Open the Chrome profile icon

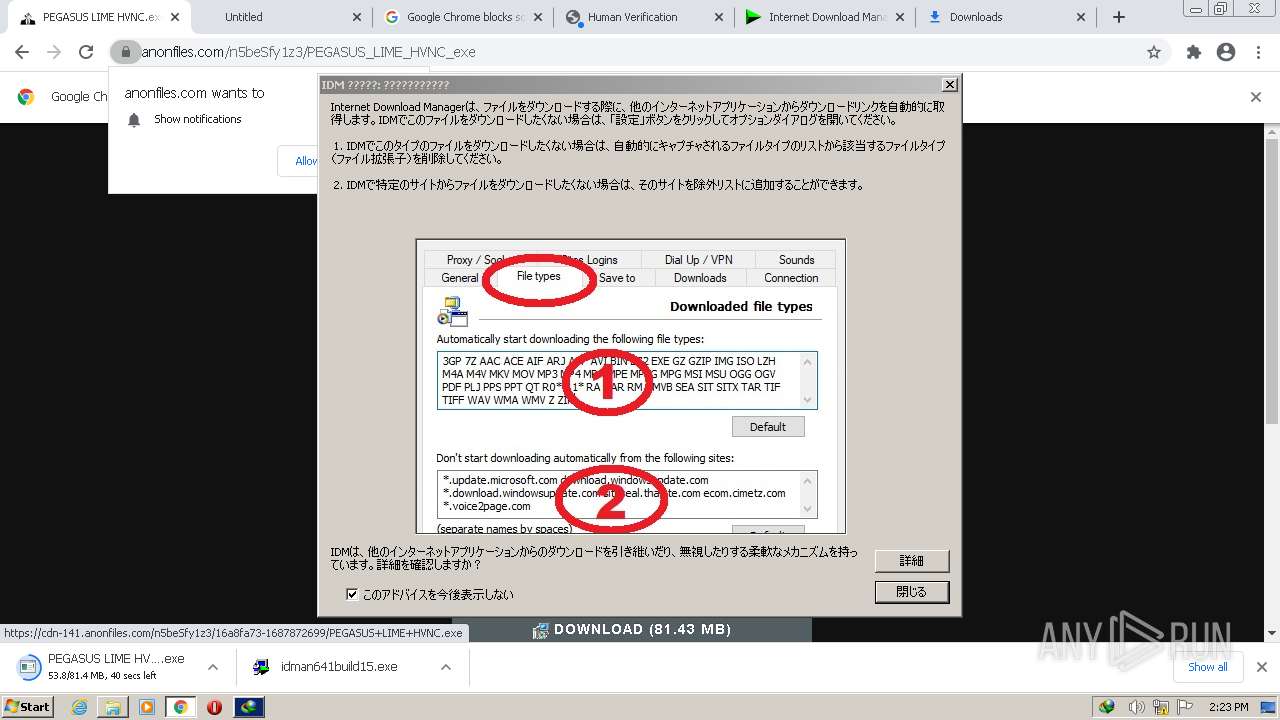[x=1226, y=52]
